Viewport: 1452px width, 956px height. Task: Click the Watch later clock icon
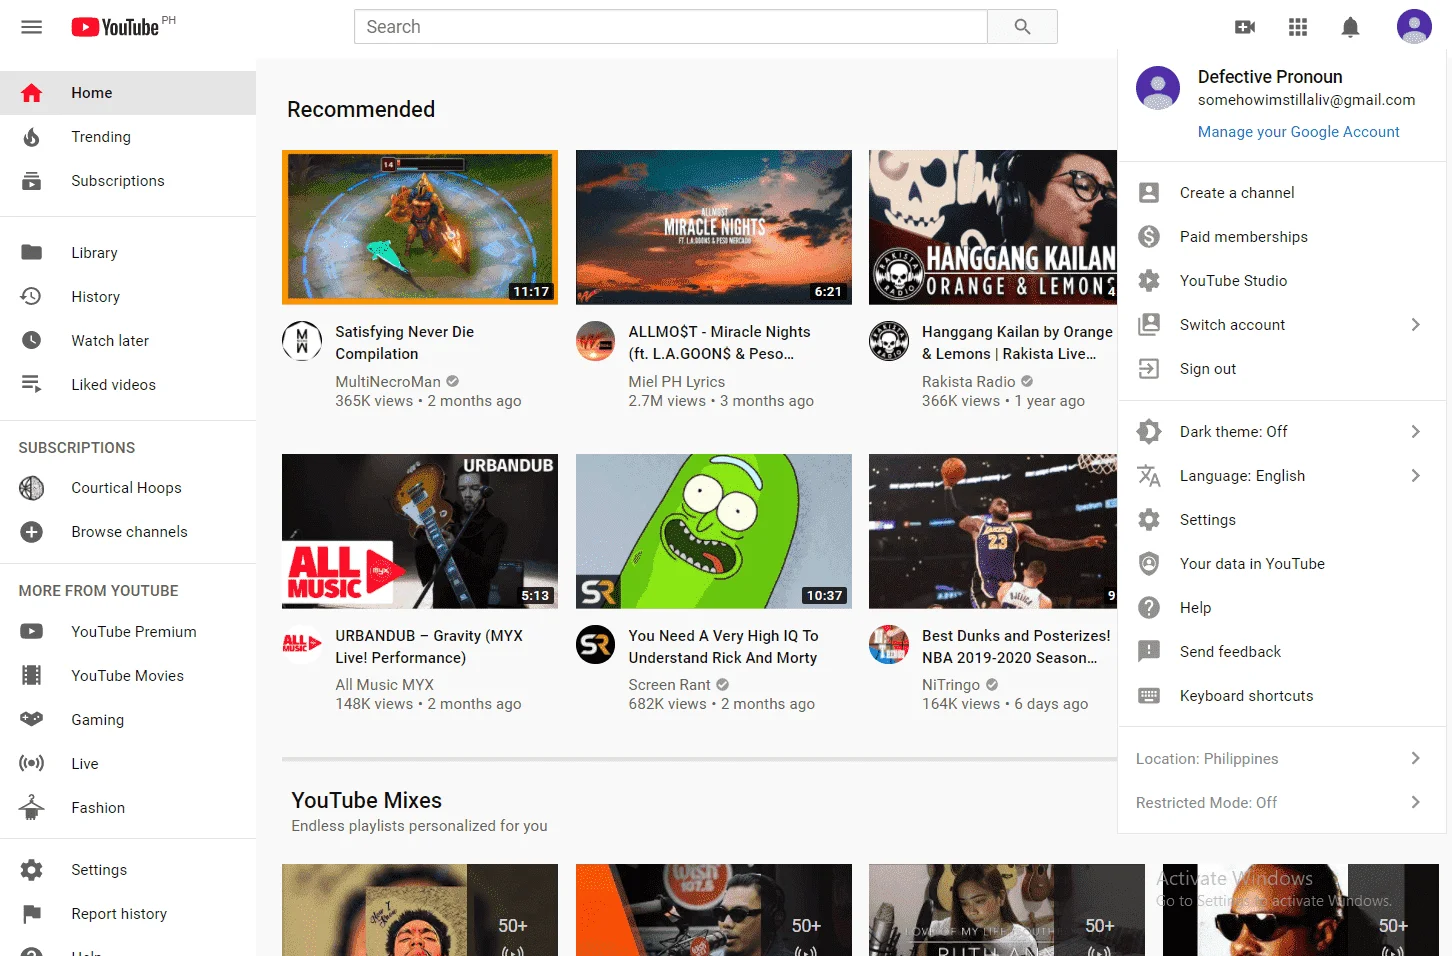[x=32, y=341]
